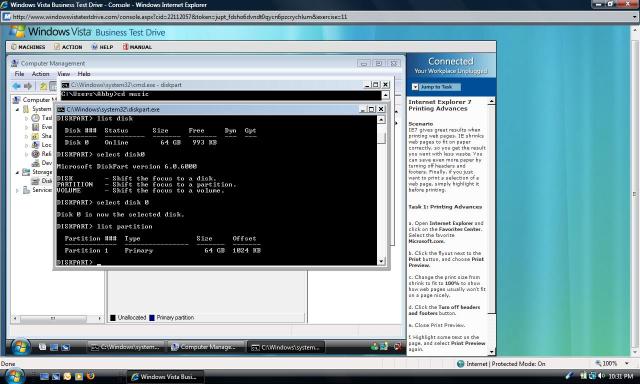The height and width of the screenshot is (384, 640).
Task: Select Reliability and Performance icon in tree
Action: pos(36,154)
